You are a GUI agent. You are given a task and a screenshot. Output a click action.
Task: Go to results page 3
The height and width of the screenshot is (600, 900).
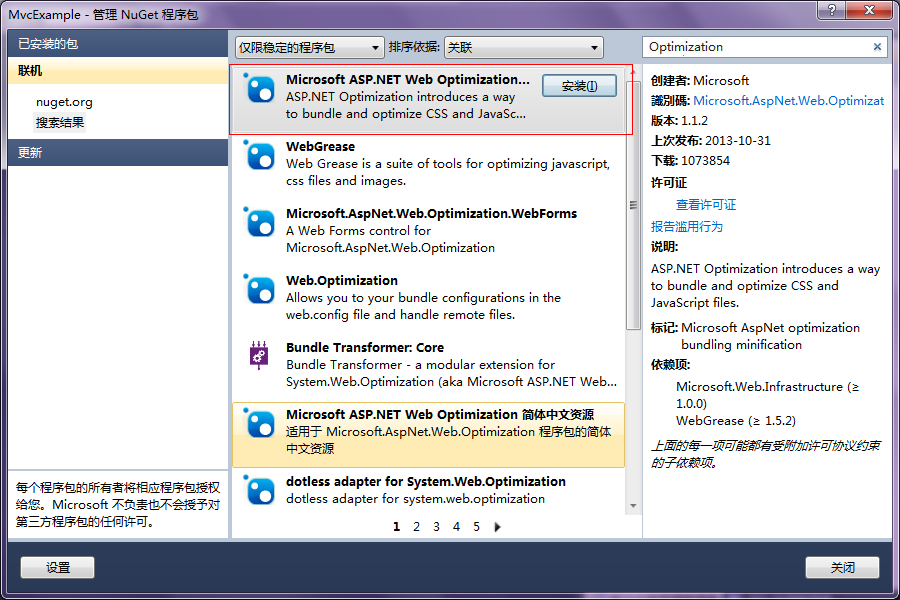tap(436, 527)
